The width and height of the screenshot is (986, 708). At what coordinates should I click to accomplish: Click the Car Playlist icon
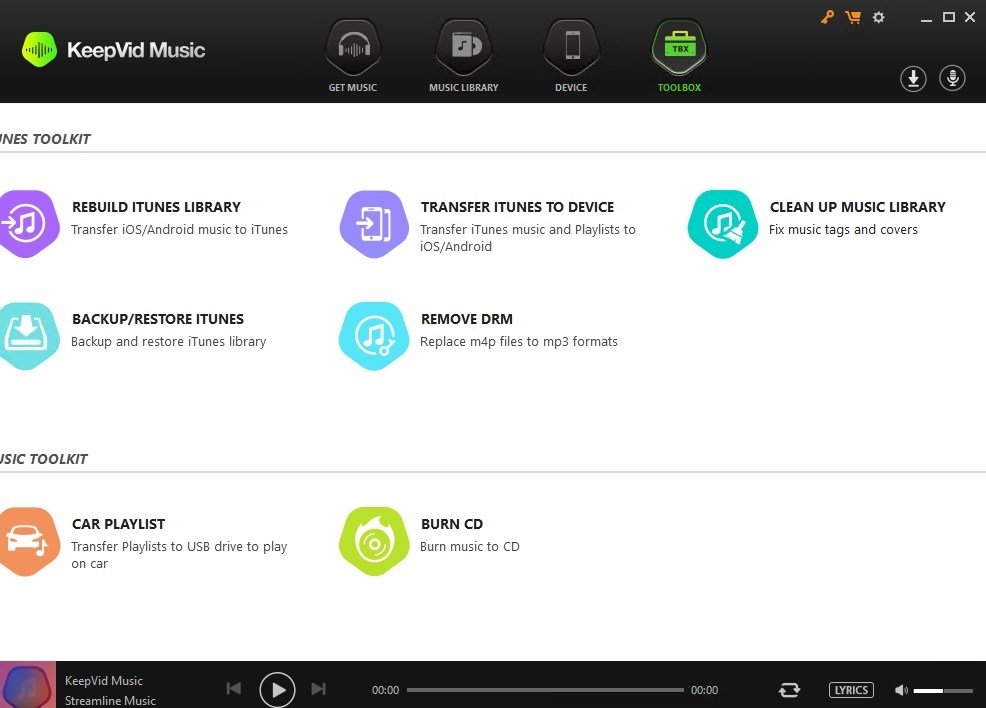click(x=29, y=541)
